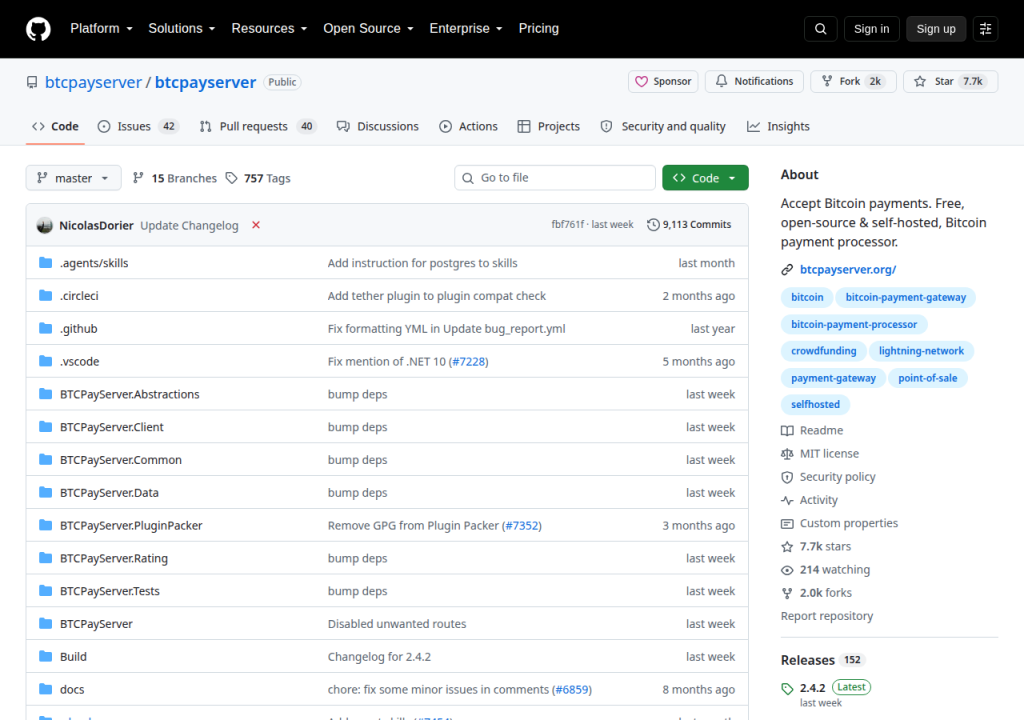
Task: Click NicolasDorier's avatar image
Action: (x=44, y=225)
